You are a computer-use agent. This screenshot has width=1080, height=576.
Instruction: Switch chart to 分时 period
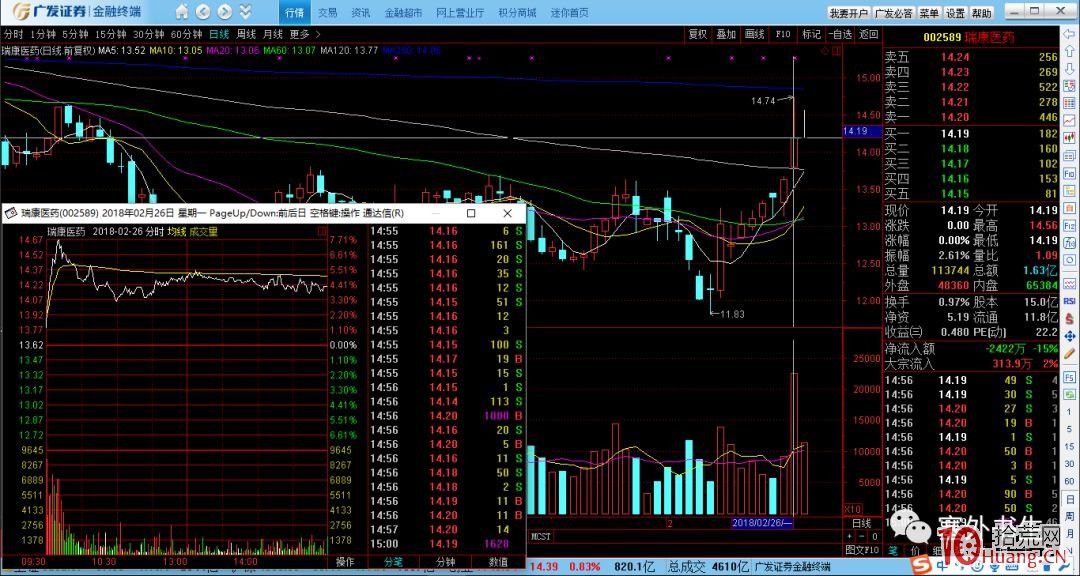coord(12,34)
